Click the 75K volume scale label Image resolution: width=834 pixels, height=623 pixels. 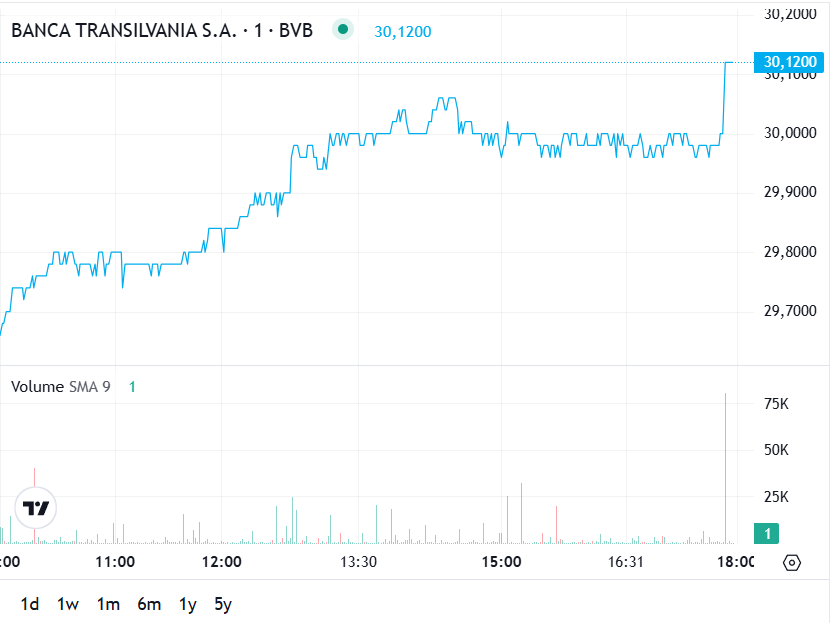[777, 404]
